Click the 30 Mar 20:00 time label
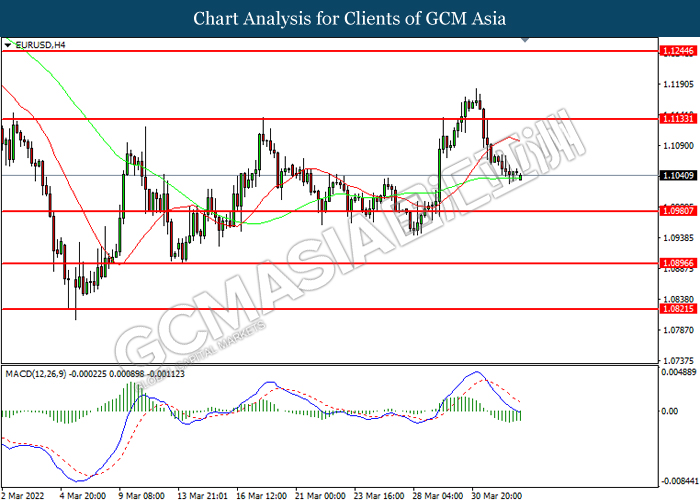The image size is (700, 500). point(497,496)
